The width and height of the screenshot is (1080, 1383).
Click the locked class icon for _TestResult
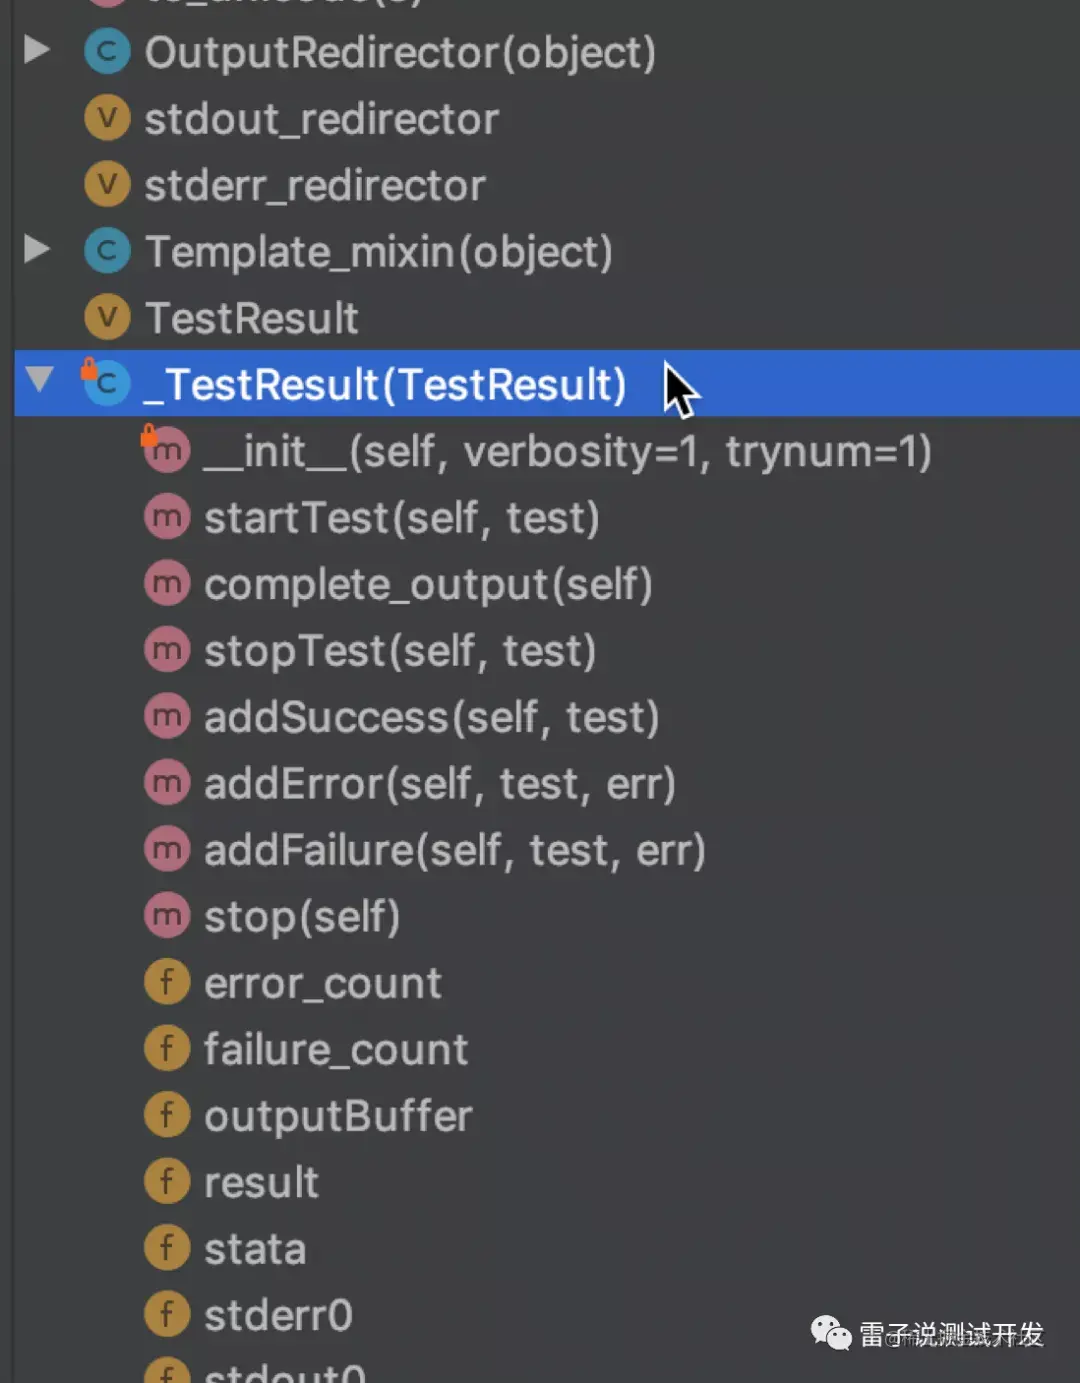click(107, 384)
